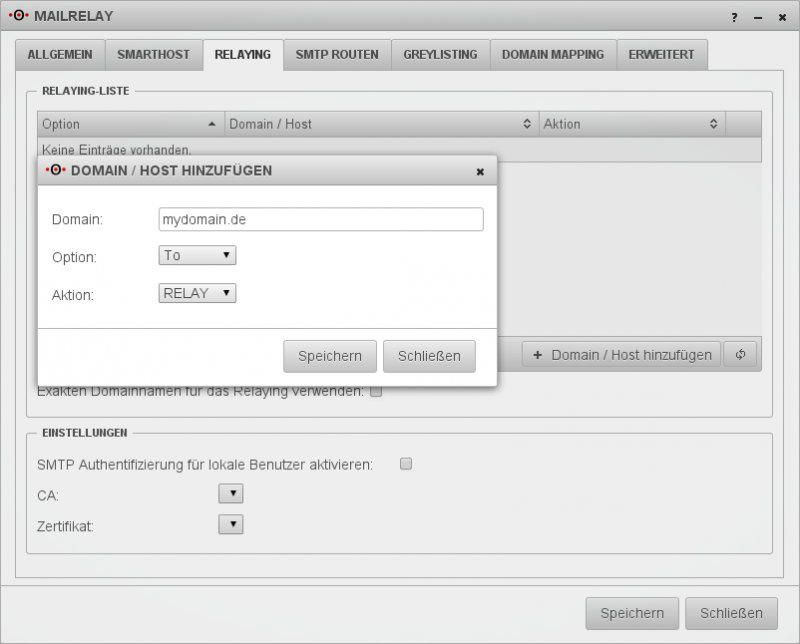Expand the CA selection dropdown
The width and height of the screenshot is (800, 644).
[229, 493]
